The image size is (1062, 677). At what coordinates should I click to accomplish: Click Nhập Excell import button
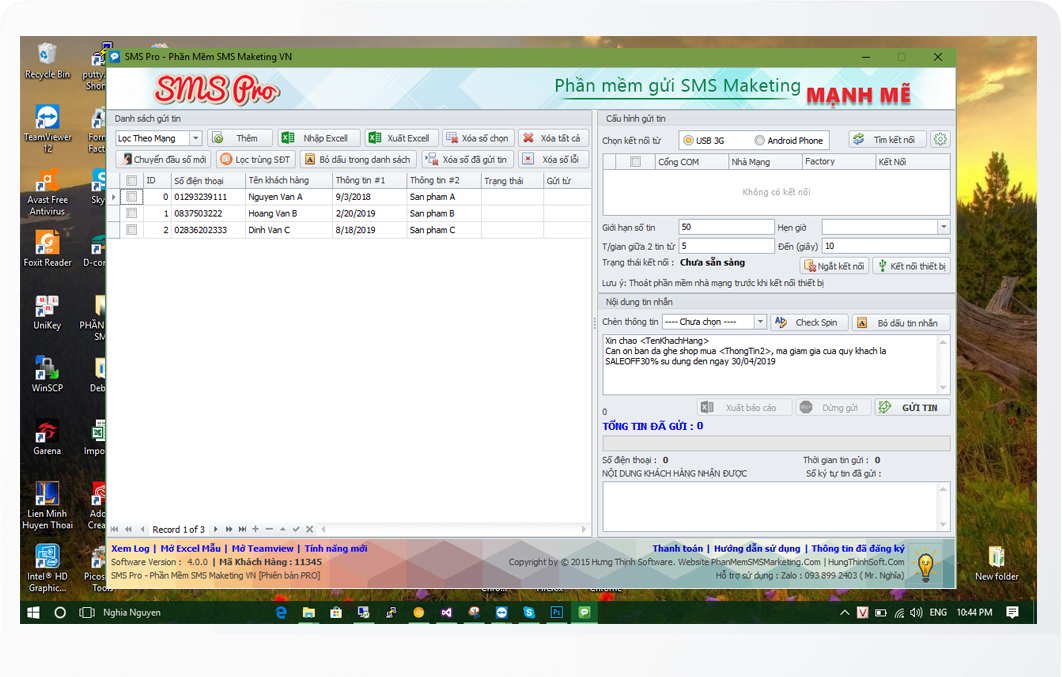[x=318, y=138]
